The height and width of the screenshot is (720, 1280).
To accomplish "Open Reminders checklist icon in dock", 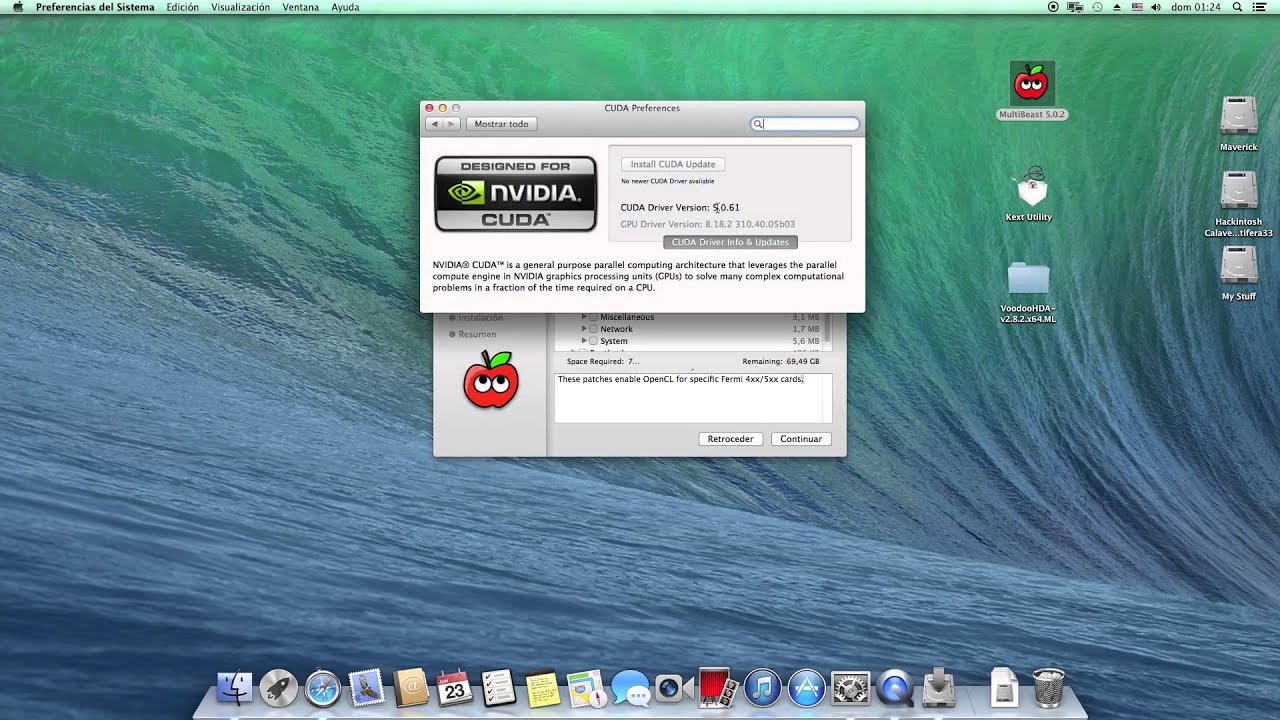I will tap(498, 687).
